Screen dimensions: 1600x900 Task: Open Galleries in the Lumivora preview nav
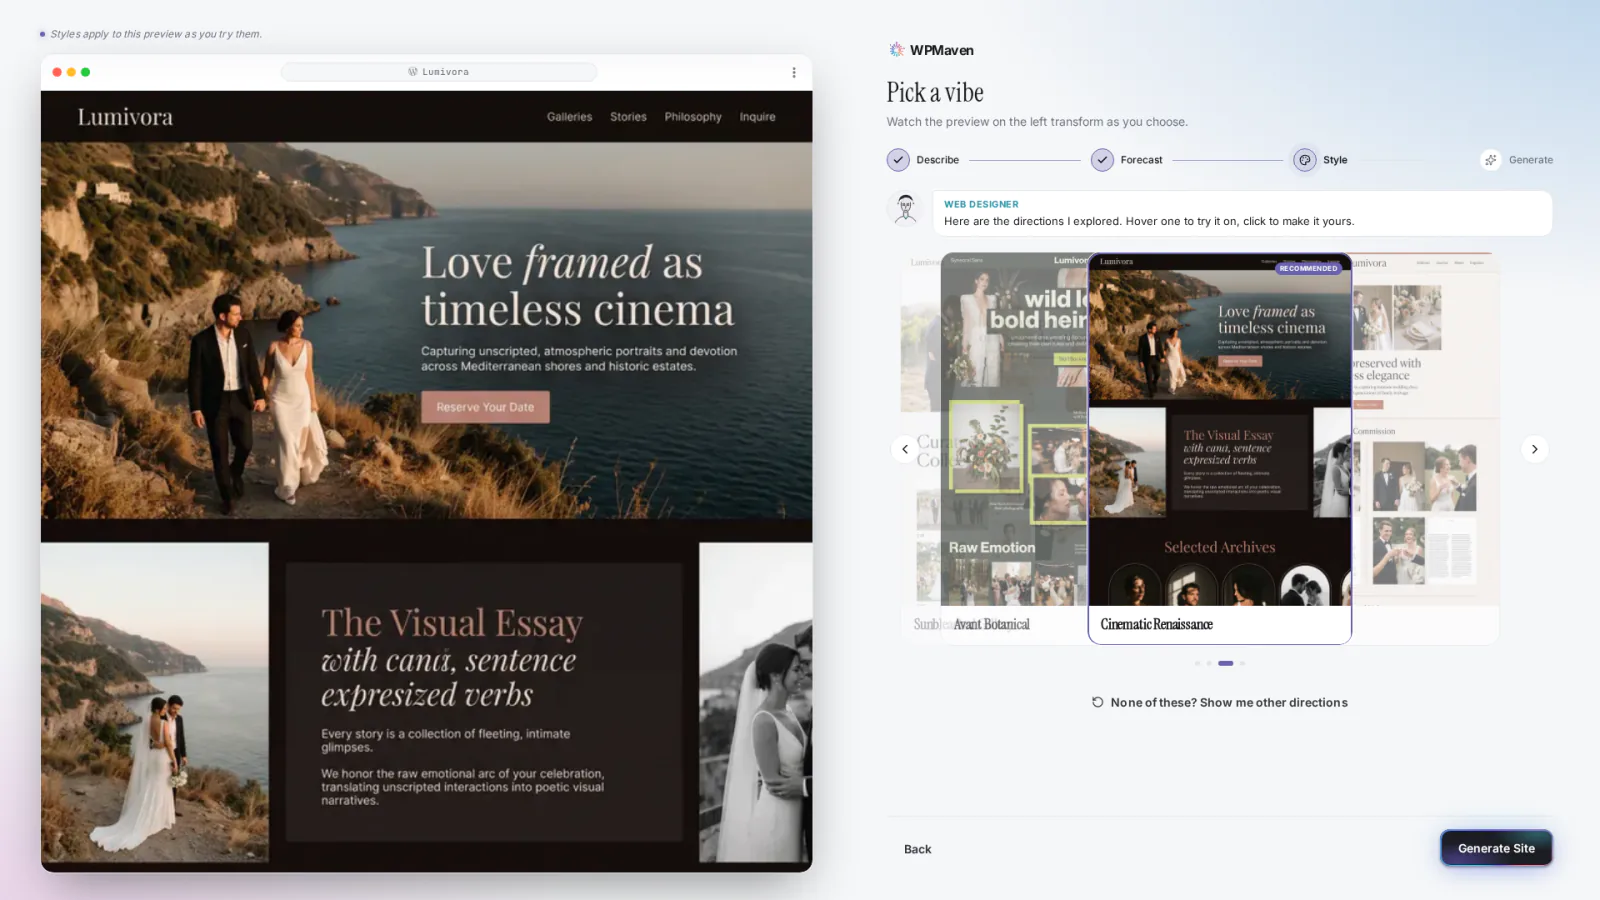pyautogui.click(x=569, y=117)
